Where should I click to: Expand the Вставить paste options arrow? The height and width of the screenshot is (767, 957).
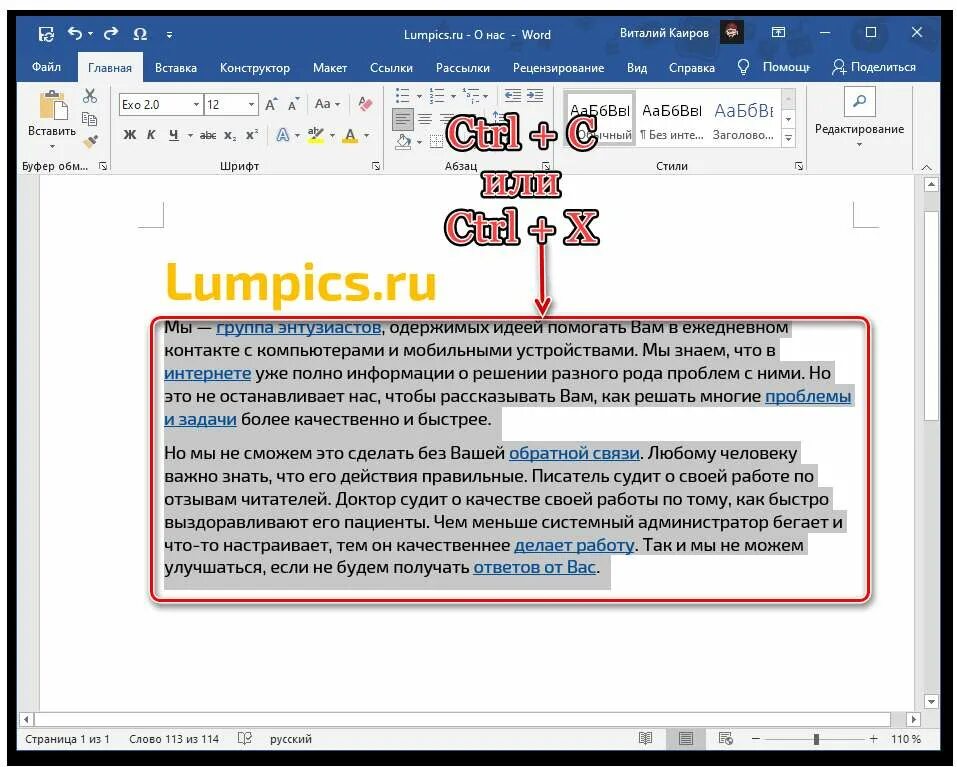(x=52, y=146)
